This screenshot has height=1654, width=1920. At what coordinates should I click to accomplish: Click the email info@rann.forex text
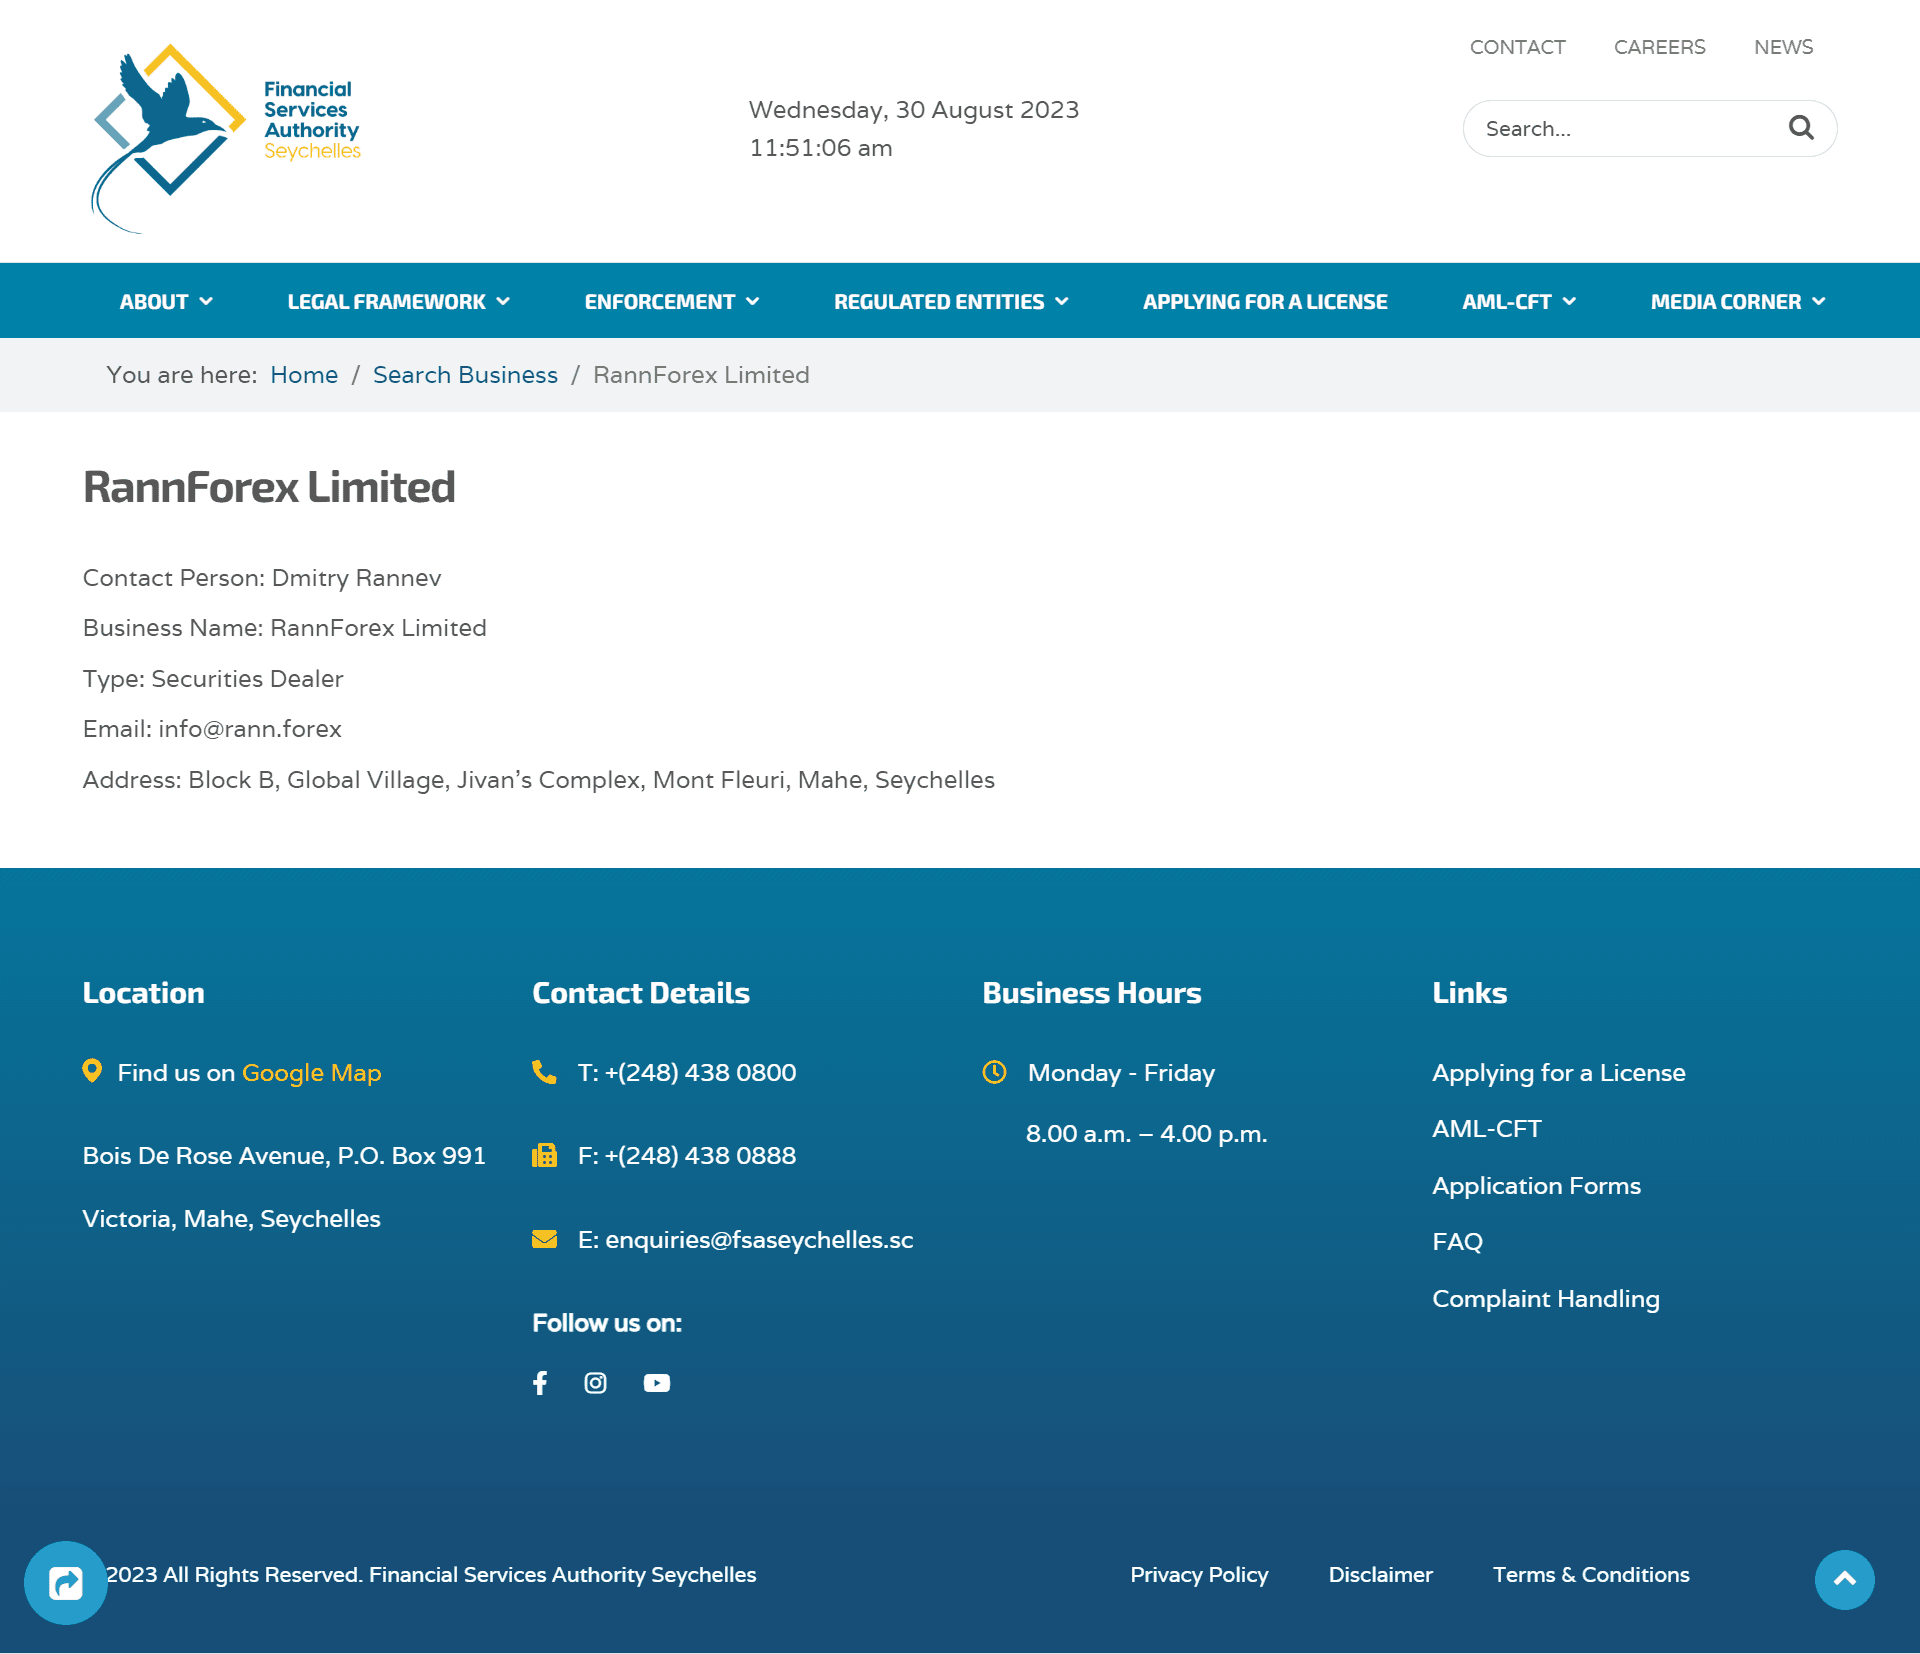tap(250, 729)
